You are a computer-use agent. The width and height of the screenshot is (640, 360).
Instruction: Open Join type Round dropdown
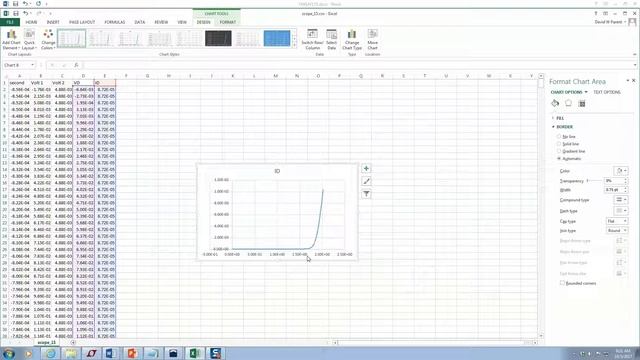(x=617, y=231)
